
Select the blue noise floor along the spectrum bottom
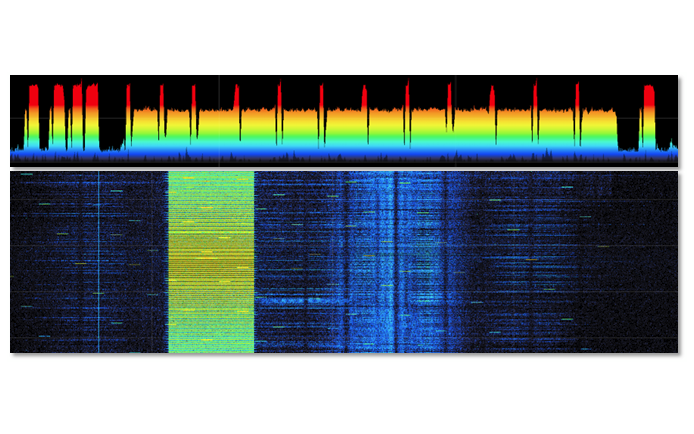[300, 157]
